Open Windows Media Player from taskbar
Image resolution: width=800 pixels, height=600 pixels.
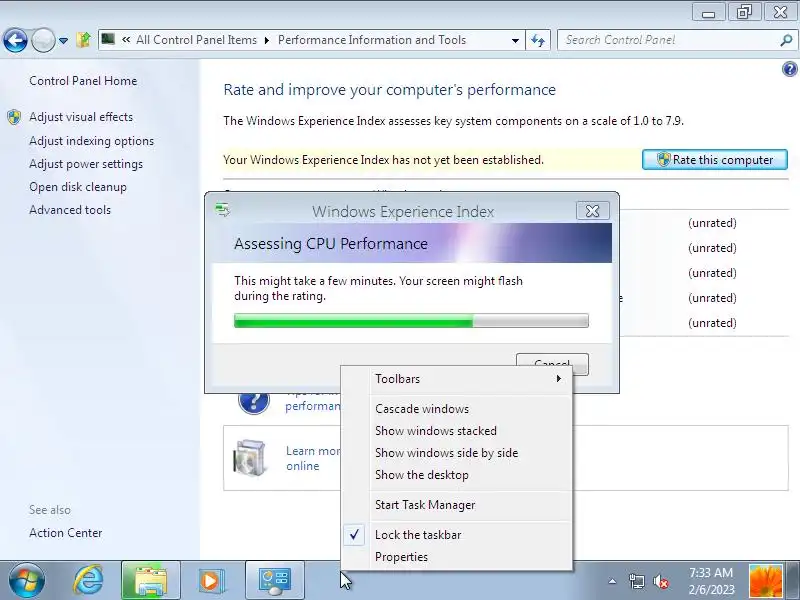(211, 581)
